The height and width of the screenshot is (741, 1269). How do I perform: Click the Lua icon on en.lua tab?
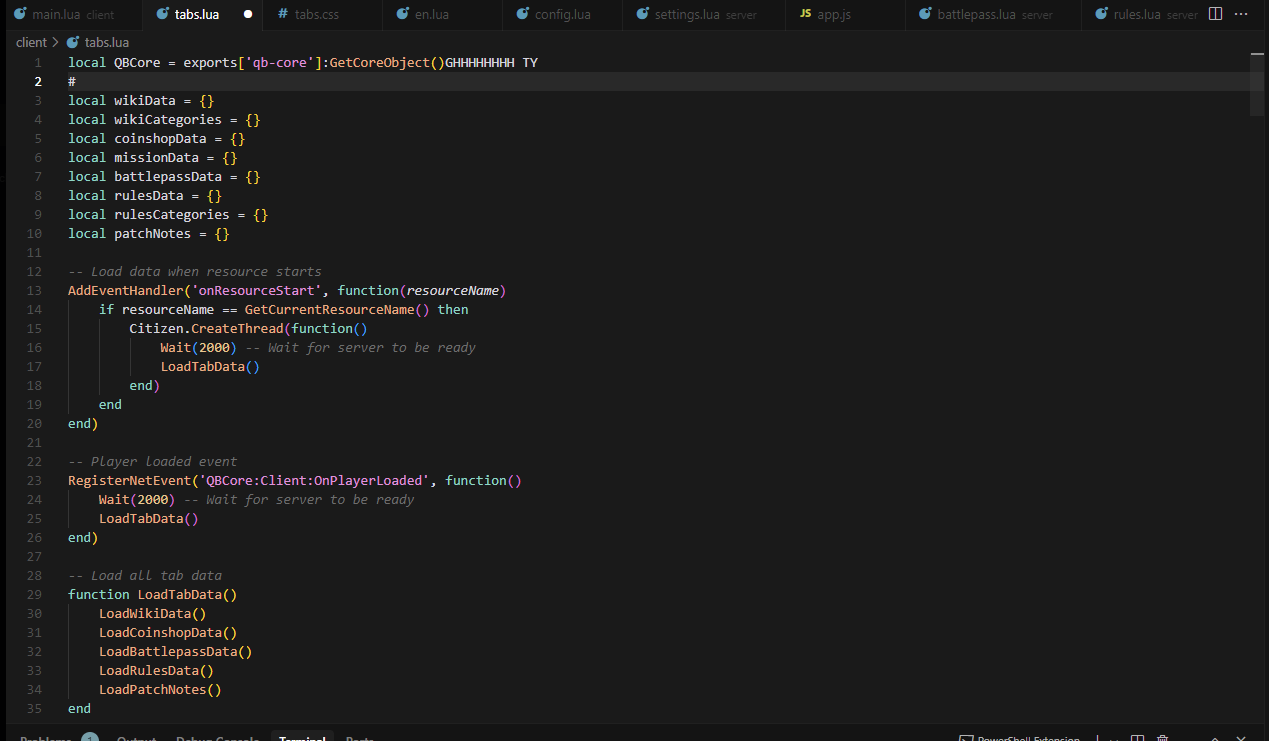pos(403,14)
